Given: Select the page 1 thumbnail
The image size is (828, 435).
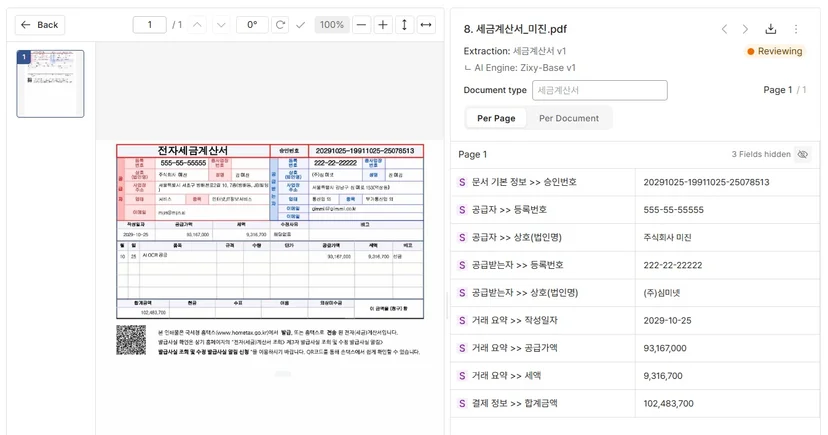Looking at the screenshot, I should pyautogui.click(x=50, y=83).
